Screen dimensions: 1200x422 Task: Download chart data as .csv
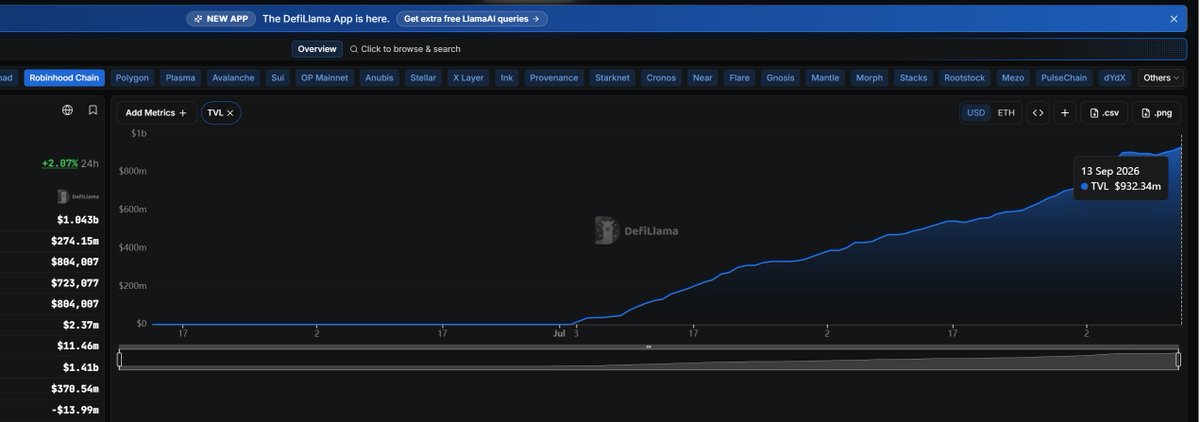(1105, 113)
